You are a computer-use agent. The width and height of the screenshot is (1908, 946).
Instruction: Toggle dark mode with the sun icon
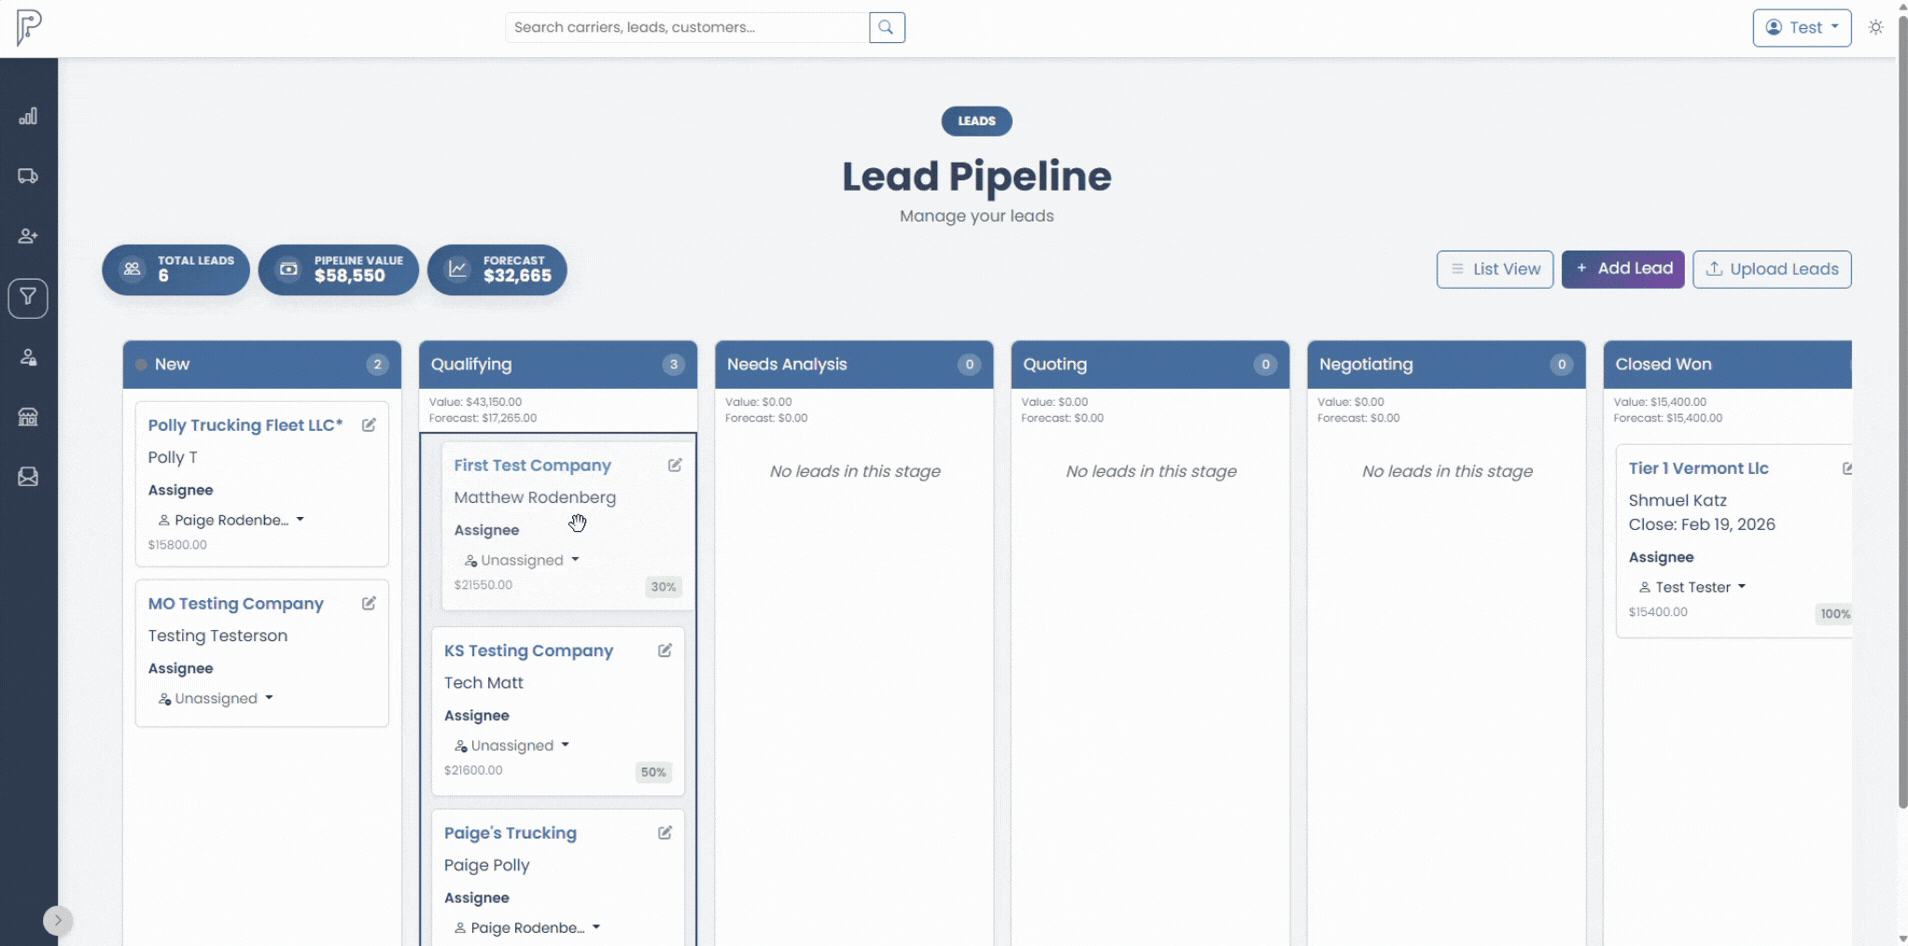1876,27
